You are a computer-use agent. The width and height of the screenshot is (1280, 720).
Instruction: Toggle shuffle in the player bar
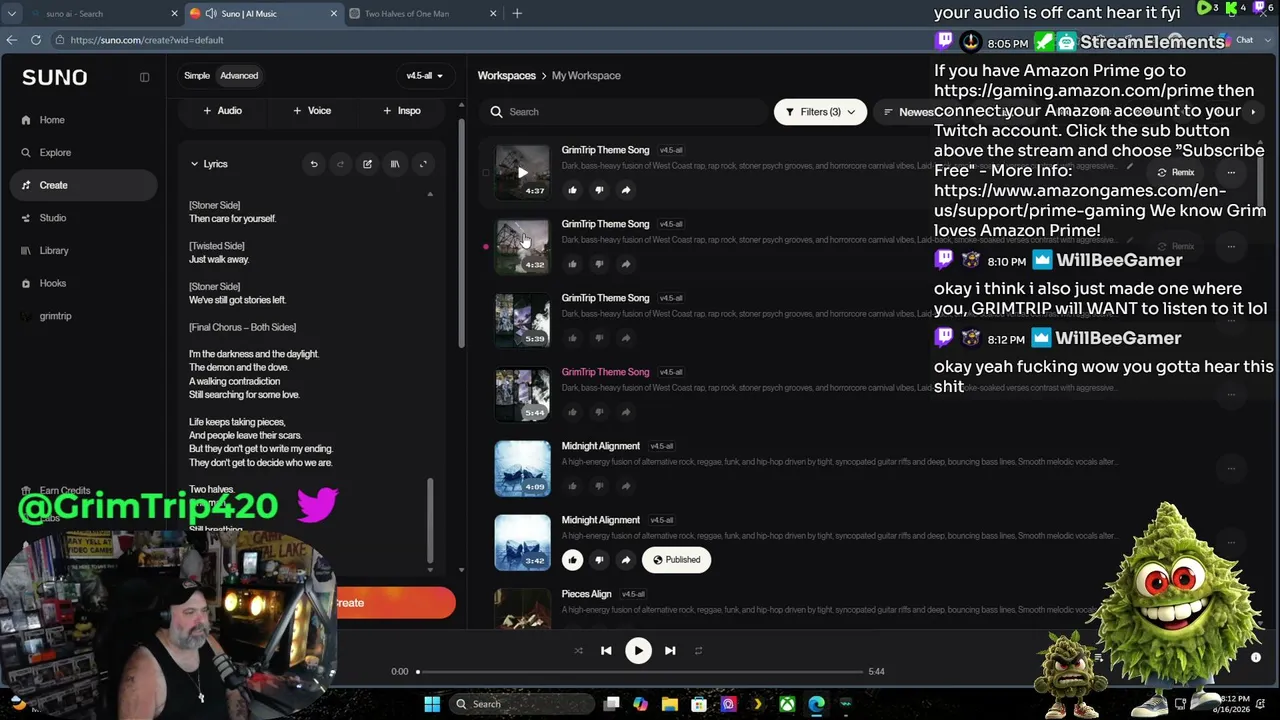(x=578, y=651)
